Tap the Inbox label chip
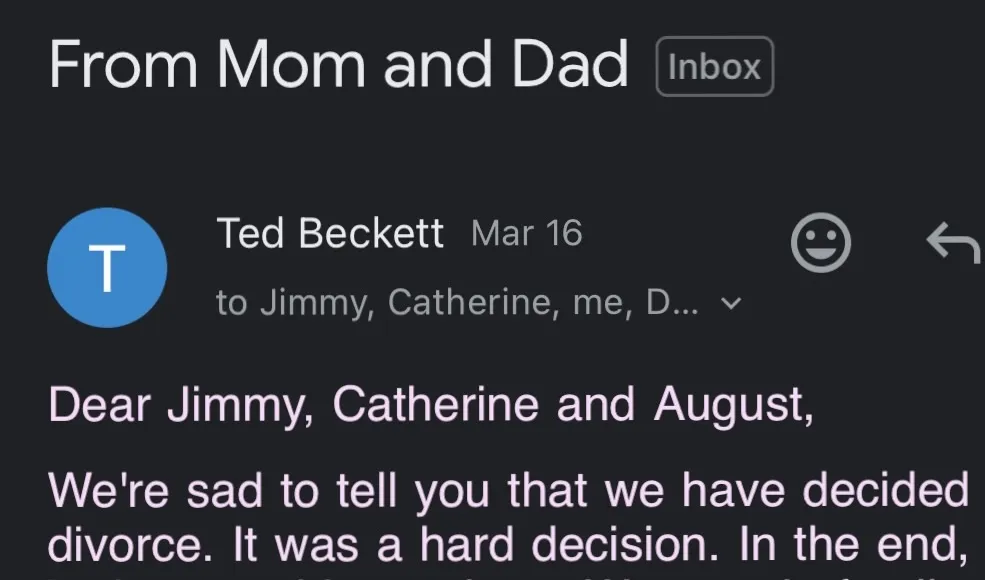This screenshot has height=580, width=985. pos(714,67)
